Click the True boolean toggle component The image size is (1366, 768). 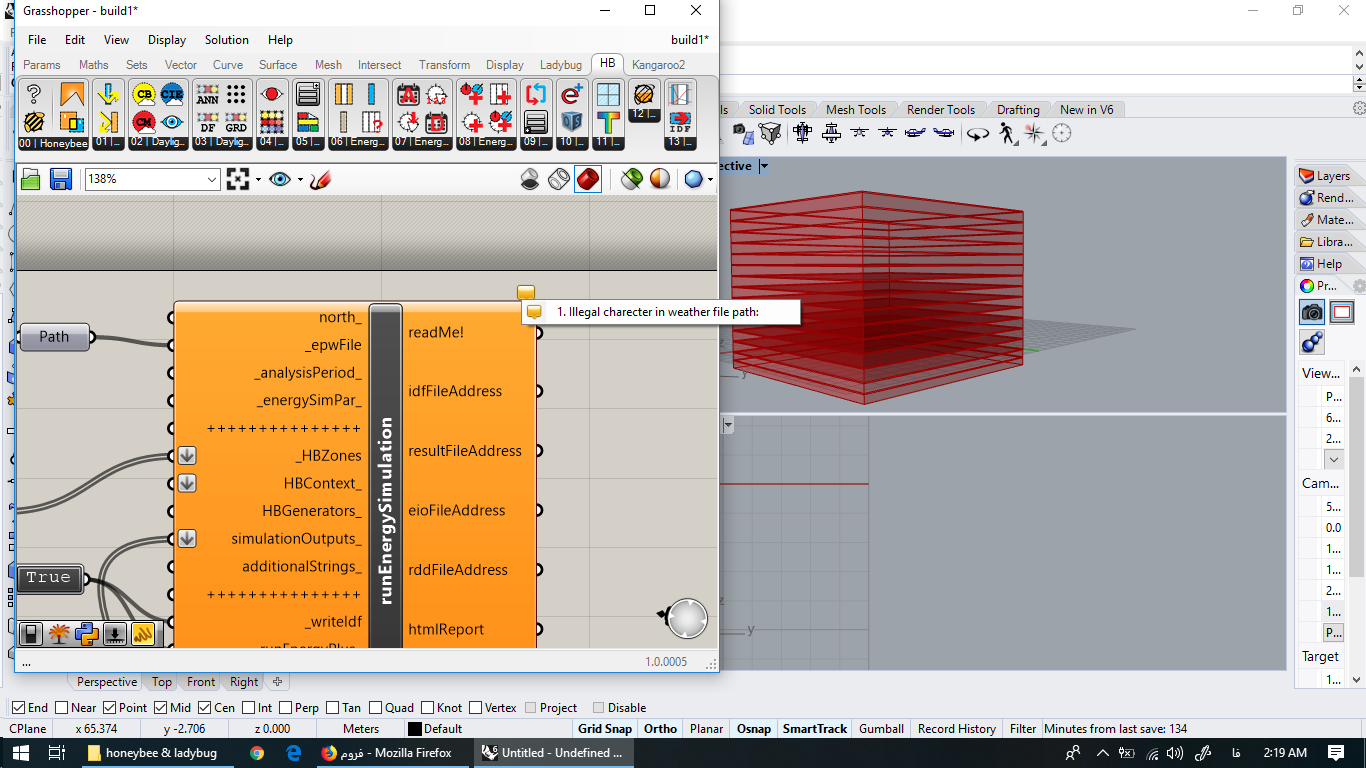point(49,578)
